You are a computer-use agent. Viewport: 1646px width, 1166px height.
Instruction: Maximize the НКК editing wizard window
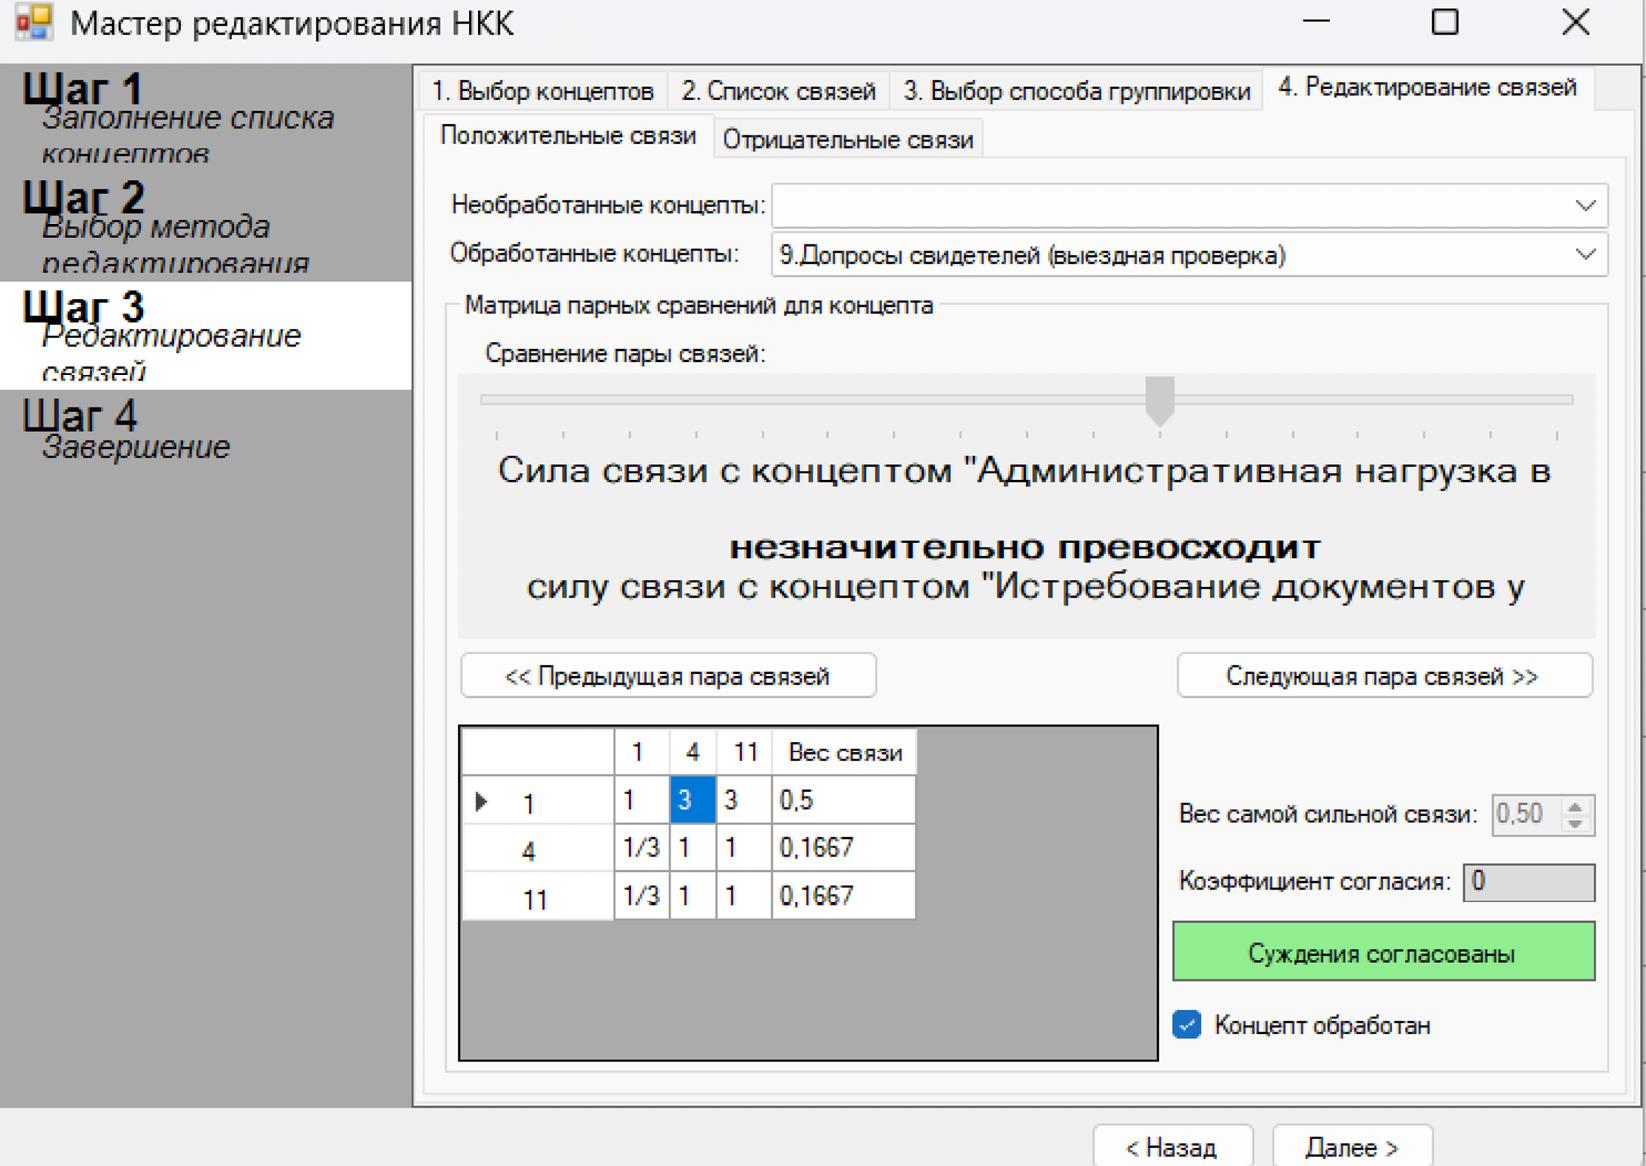tap(1444, 22)
